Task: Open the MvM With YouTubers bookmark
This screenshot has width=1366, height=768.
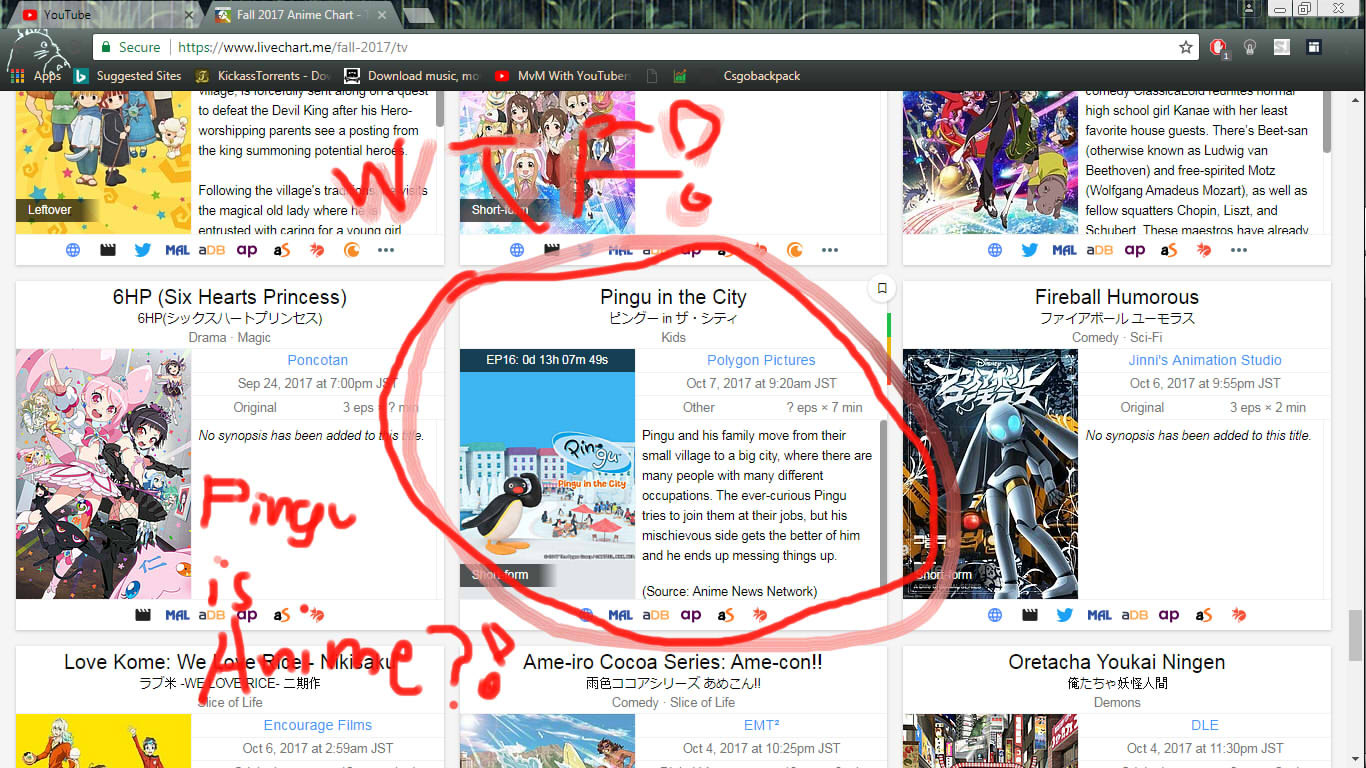Action: tap(561, 76)
